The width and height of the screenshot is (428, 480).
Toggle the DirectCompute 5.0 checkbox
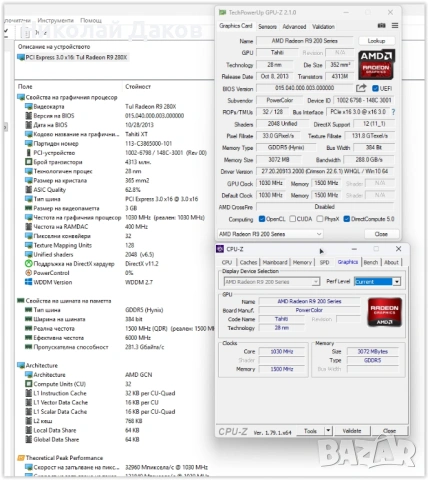tap(347, 219)
